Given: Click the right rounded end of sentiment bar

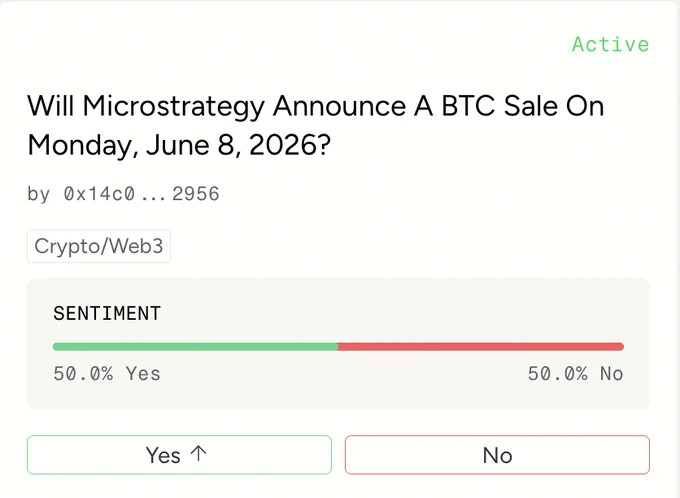Looking at the screenshot, I should click(621, 347).
